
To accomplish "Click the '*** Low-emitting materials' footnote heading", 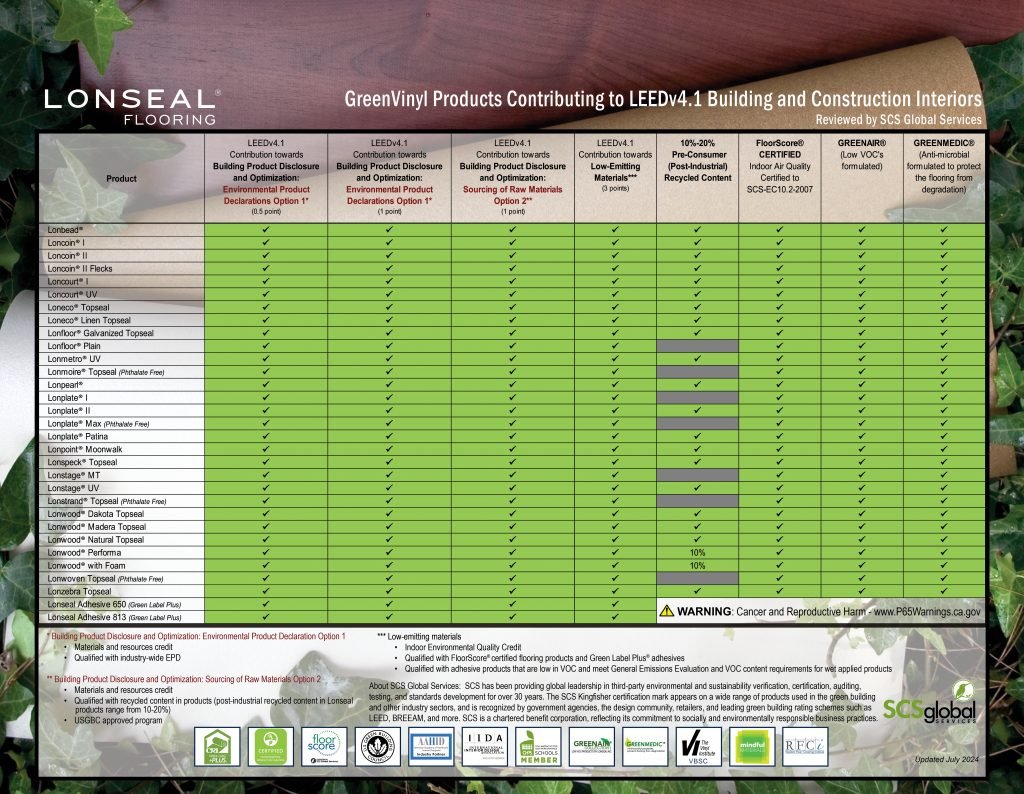I will 419,637.
